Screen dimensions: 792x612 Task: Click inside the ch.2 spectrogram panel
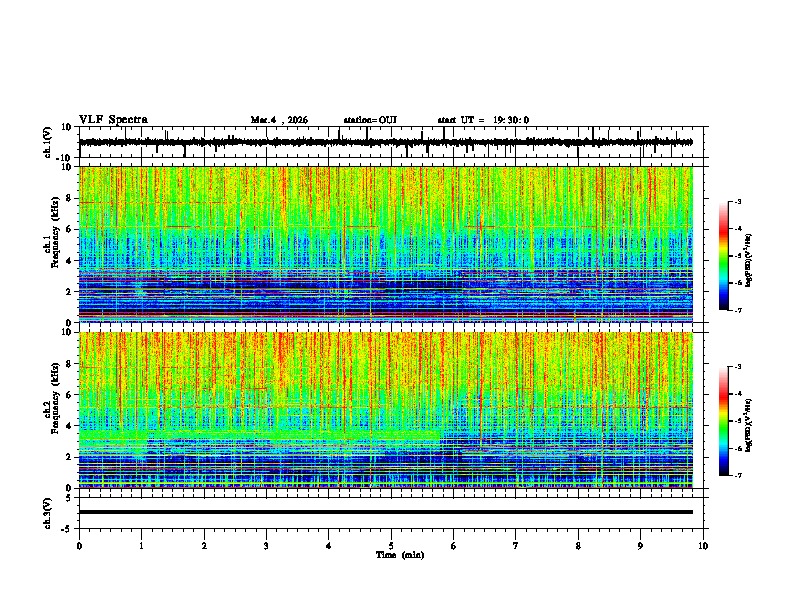point(385,410)
